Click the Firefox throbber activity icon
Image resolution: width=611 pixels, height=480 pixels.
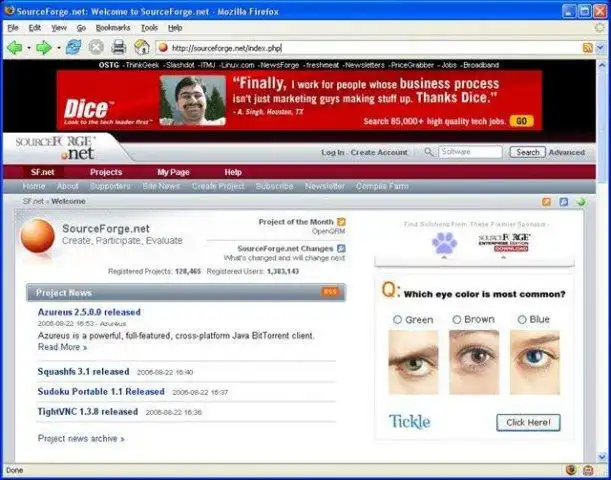click(x=600, y=28)
